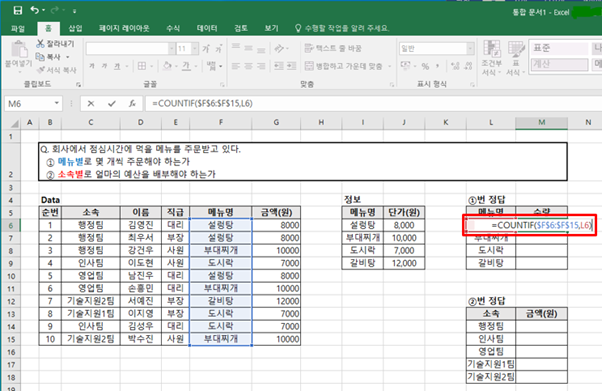Open Format as Table (표 서식)
This screenshot has height=391, width=602.
516,58
